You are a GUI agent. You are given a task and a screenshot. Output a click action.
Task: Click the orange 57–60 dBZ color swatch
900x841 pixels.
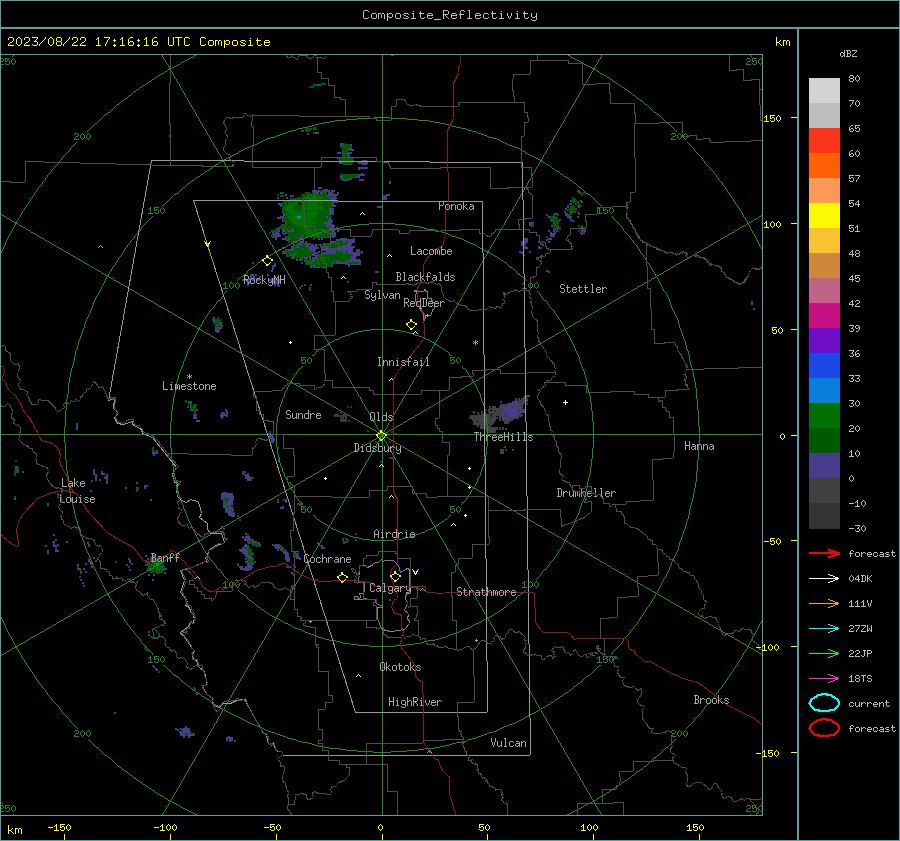[824, 165]
